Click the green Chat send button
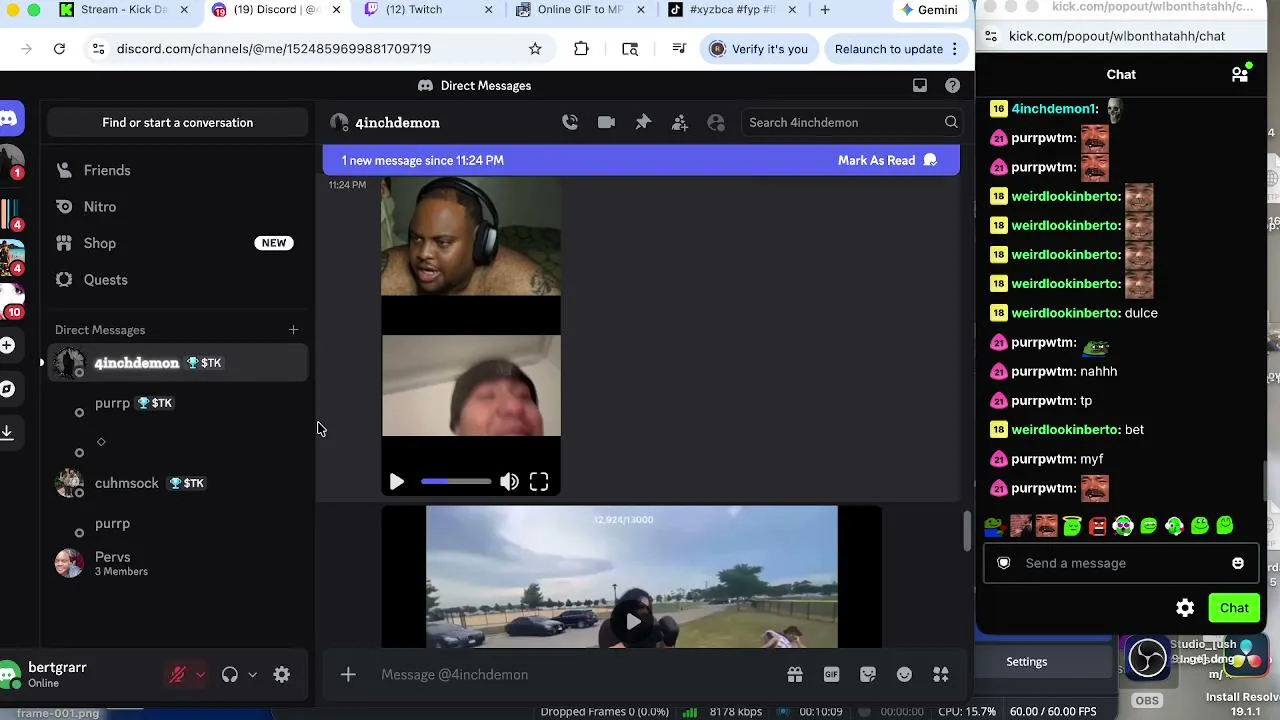The height and width of the screenshot is (720, 1280). [1234, 608]
